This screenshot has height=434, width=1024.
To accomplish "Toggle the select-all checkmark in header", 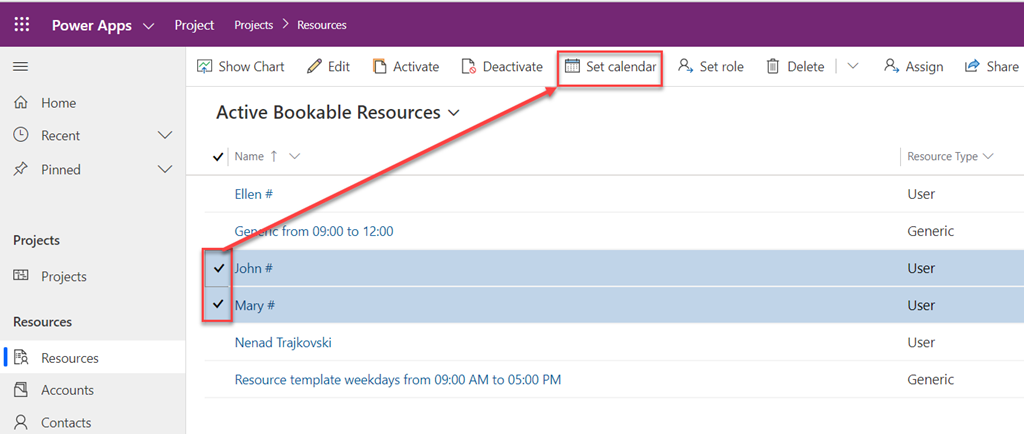I will click(218, 157).
